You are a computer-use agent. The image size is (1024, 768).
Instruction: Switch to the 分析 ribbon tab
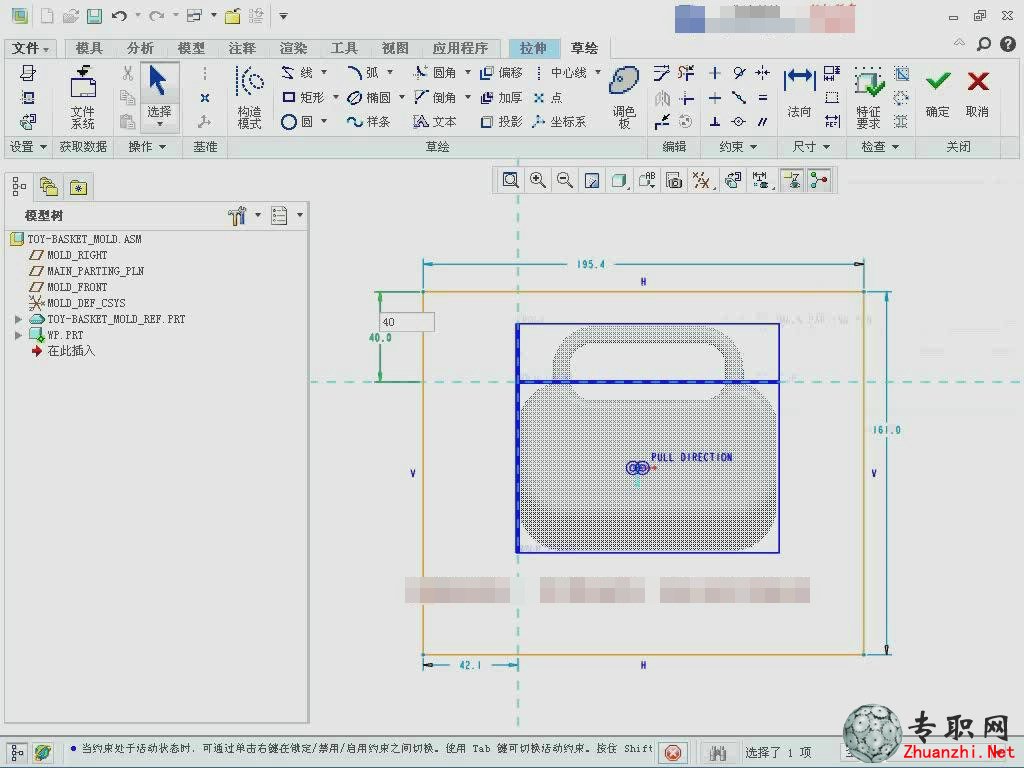tap(140, 48)
